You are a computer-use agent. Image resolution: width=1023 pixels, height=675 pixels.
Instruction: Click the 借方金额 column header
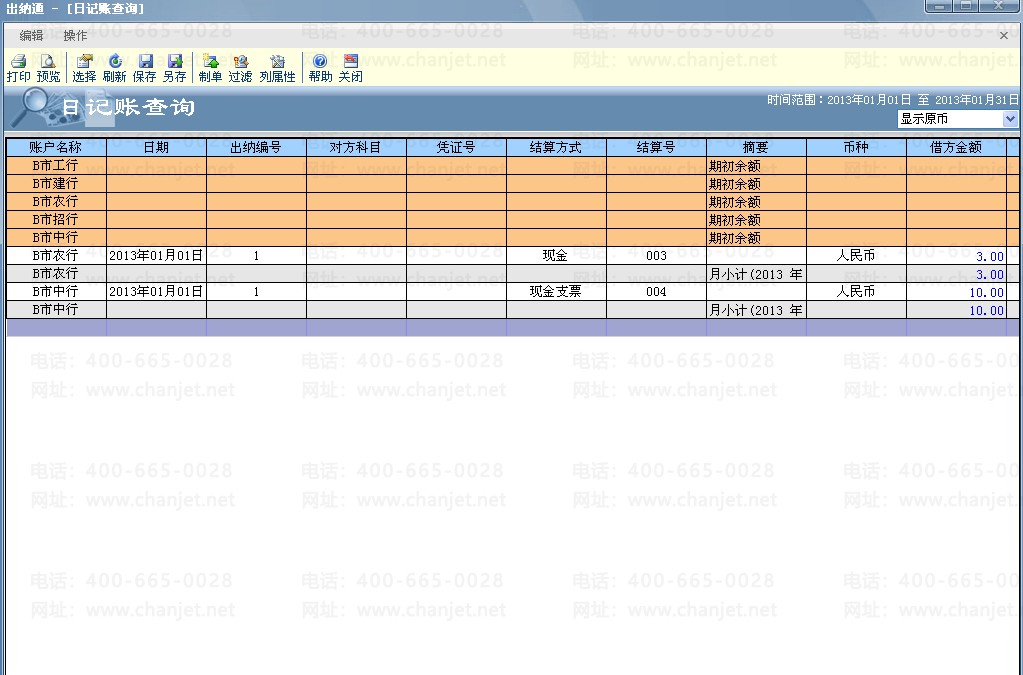click(x=956, y=147)
